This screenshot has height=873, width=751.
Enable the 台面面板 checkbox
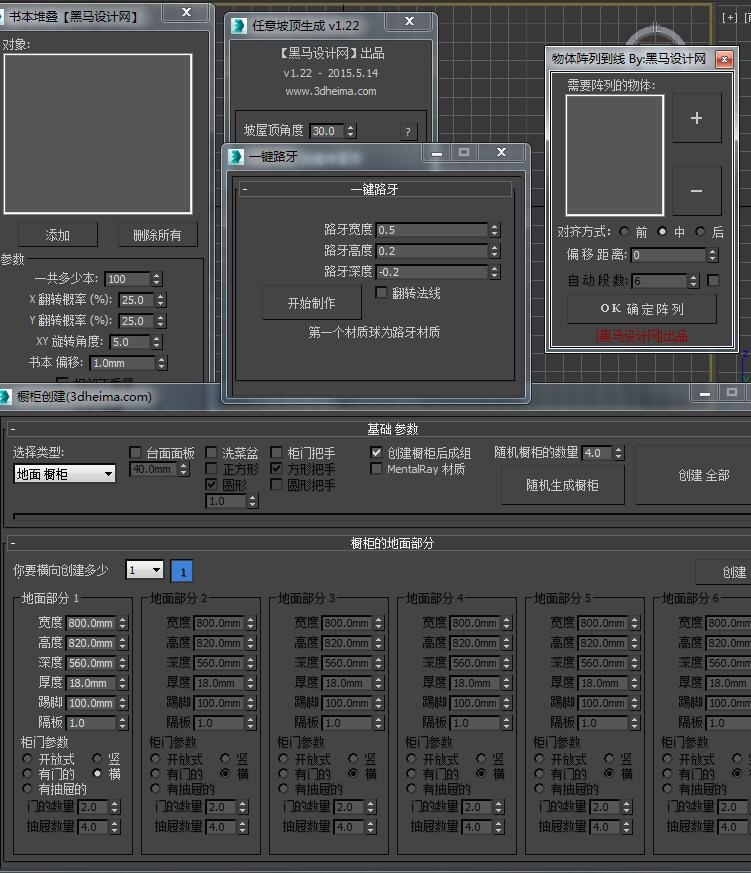coord(135,452)
